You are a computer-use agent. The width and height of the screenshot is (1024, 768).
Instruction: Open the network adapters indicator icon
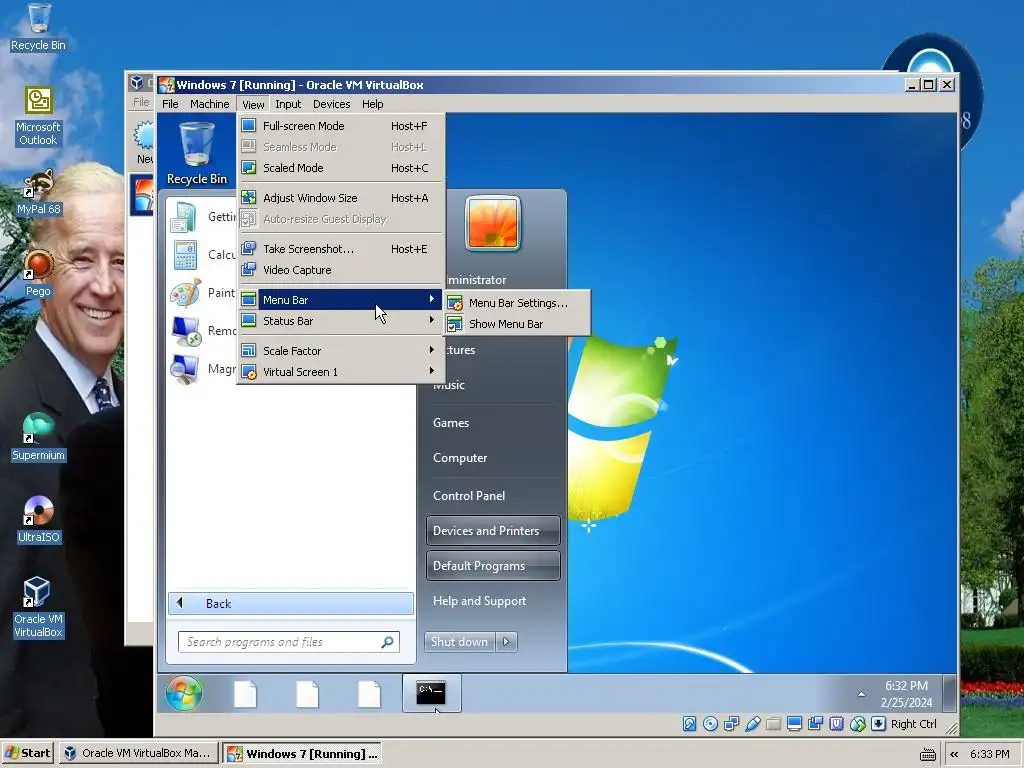click(731, 724)
